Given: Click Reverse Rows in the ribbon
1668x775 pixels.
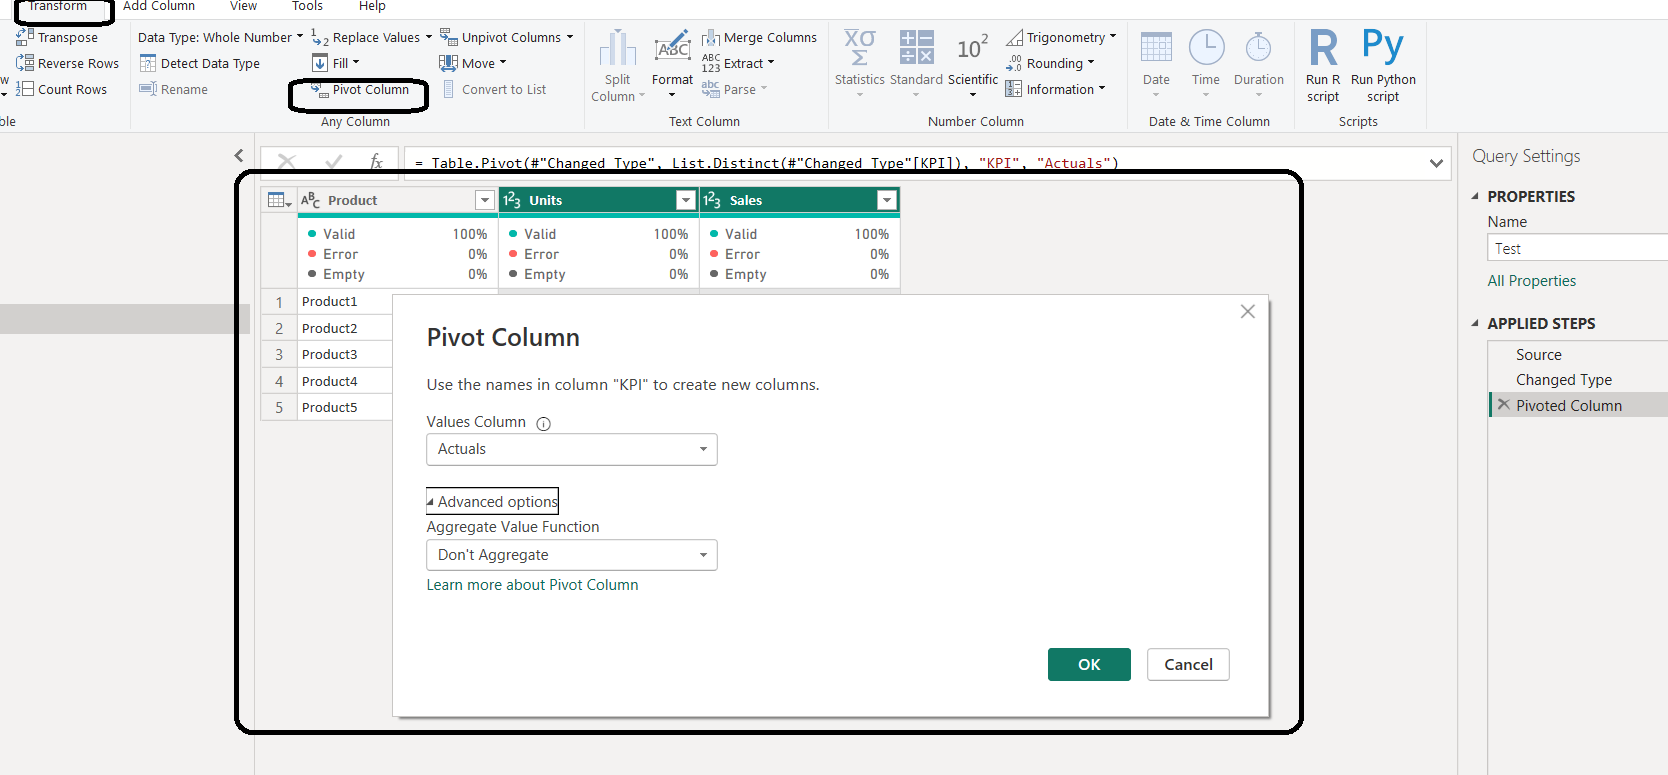Looking at the screenshot, I should (67, 63).
